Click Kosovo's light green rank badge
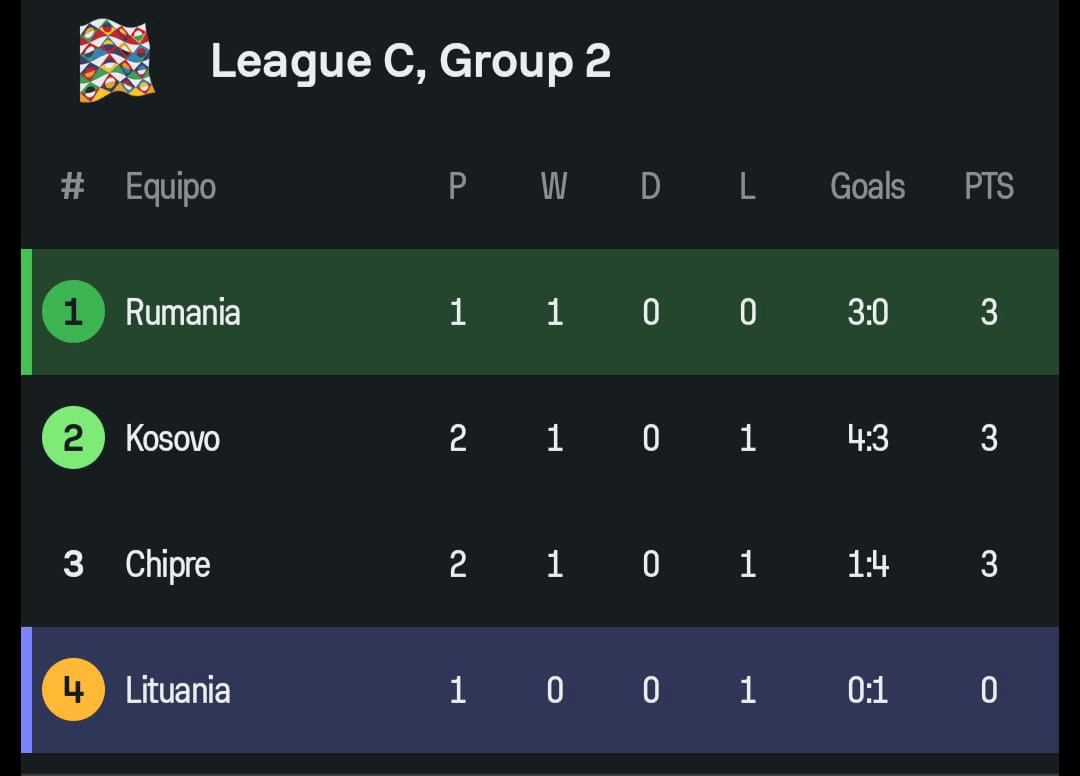 pyautogui.click(x=73, y=438)
